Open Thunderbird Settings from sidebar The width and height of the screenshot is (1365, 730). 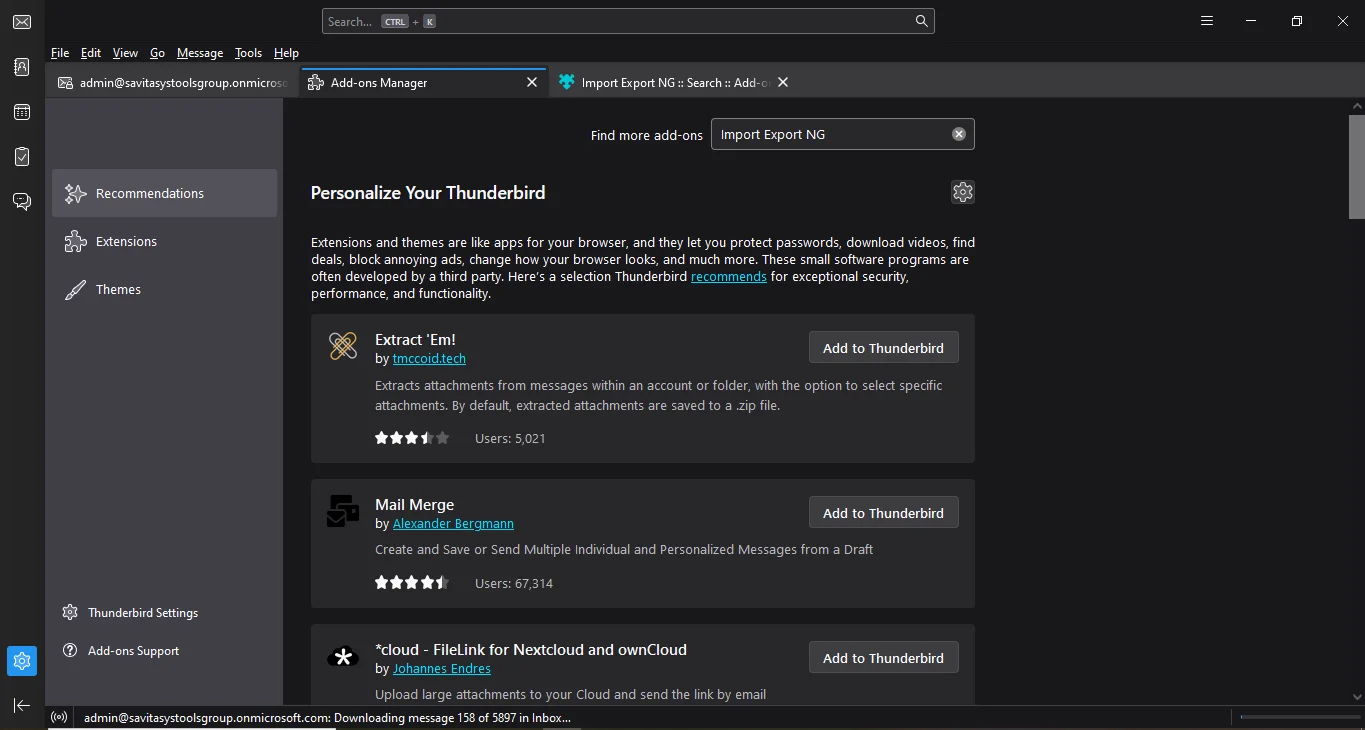(130, 612)
